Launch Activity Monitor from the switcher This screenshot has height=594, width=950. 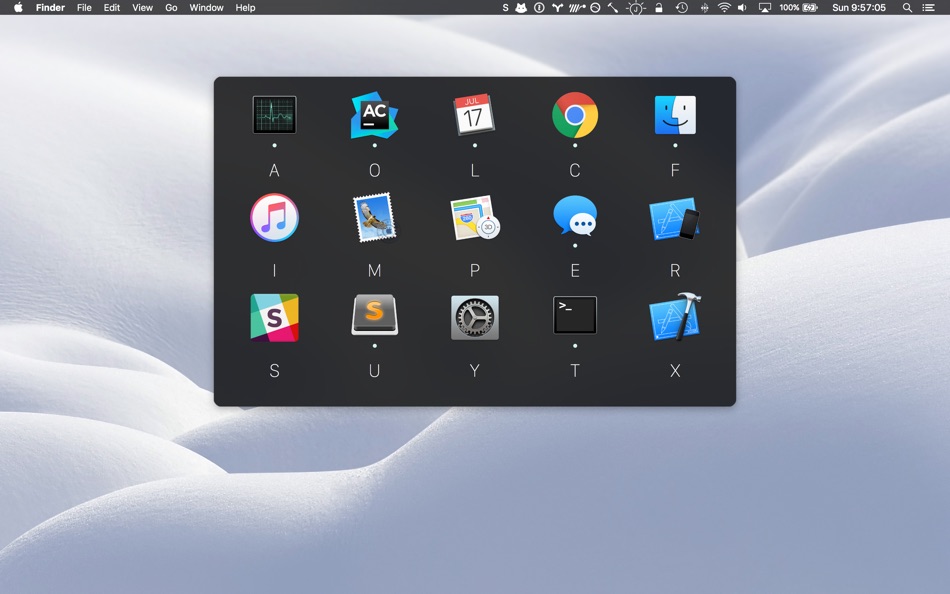[x=274, y=115]
